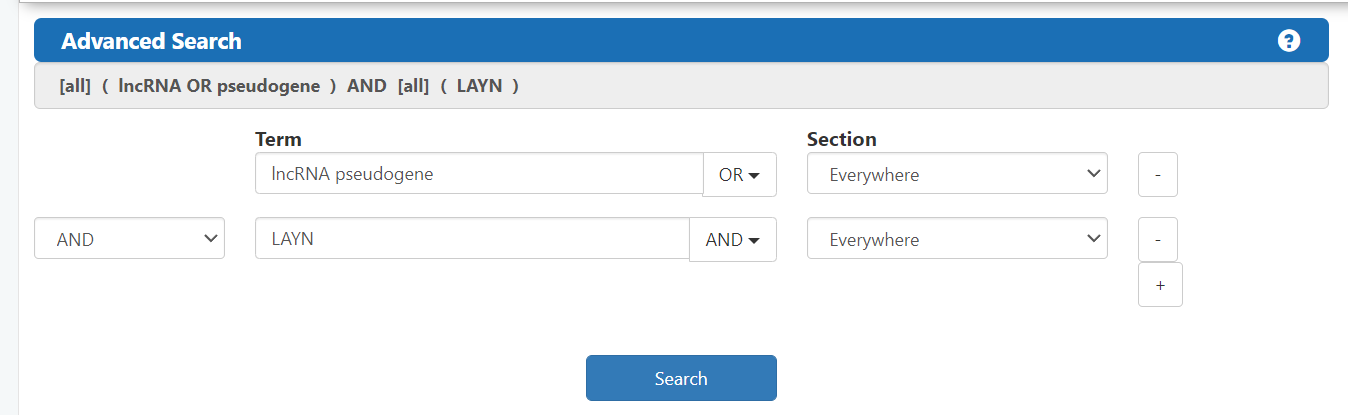Click "( LAYN )" in the query preview
The width and height of the screenshot is (1348, 415).
[487, 86]
